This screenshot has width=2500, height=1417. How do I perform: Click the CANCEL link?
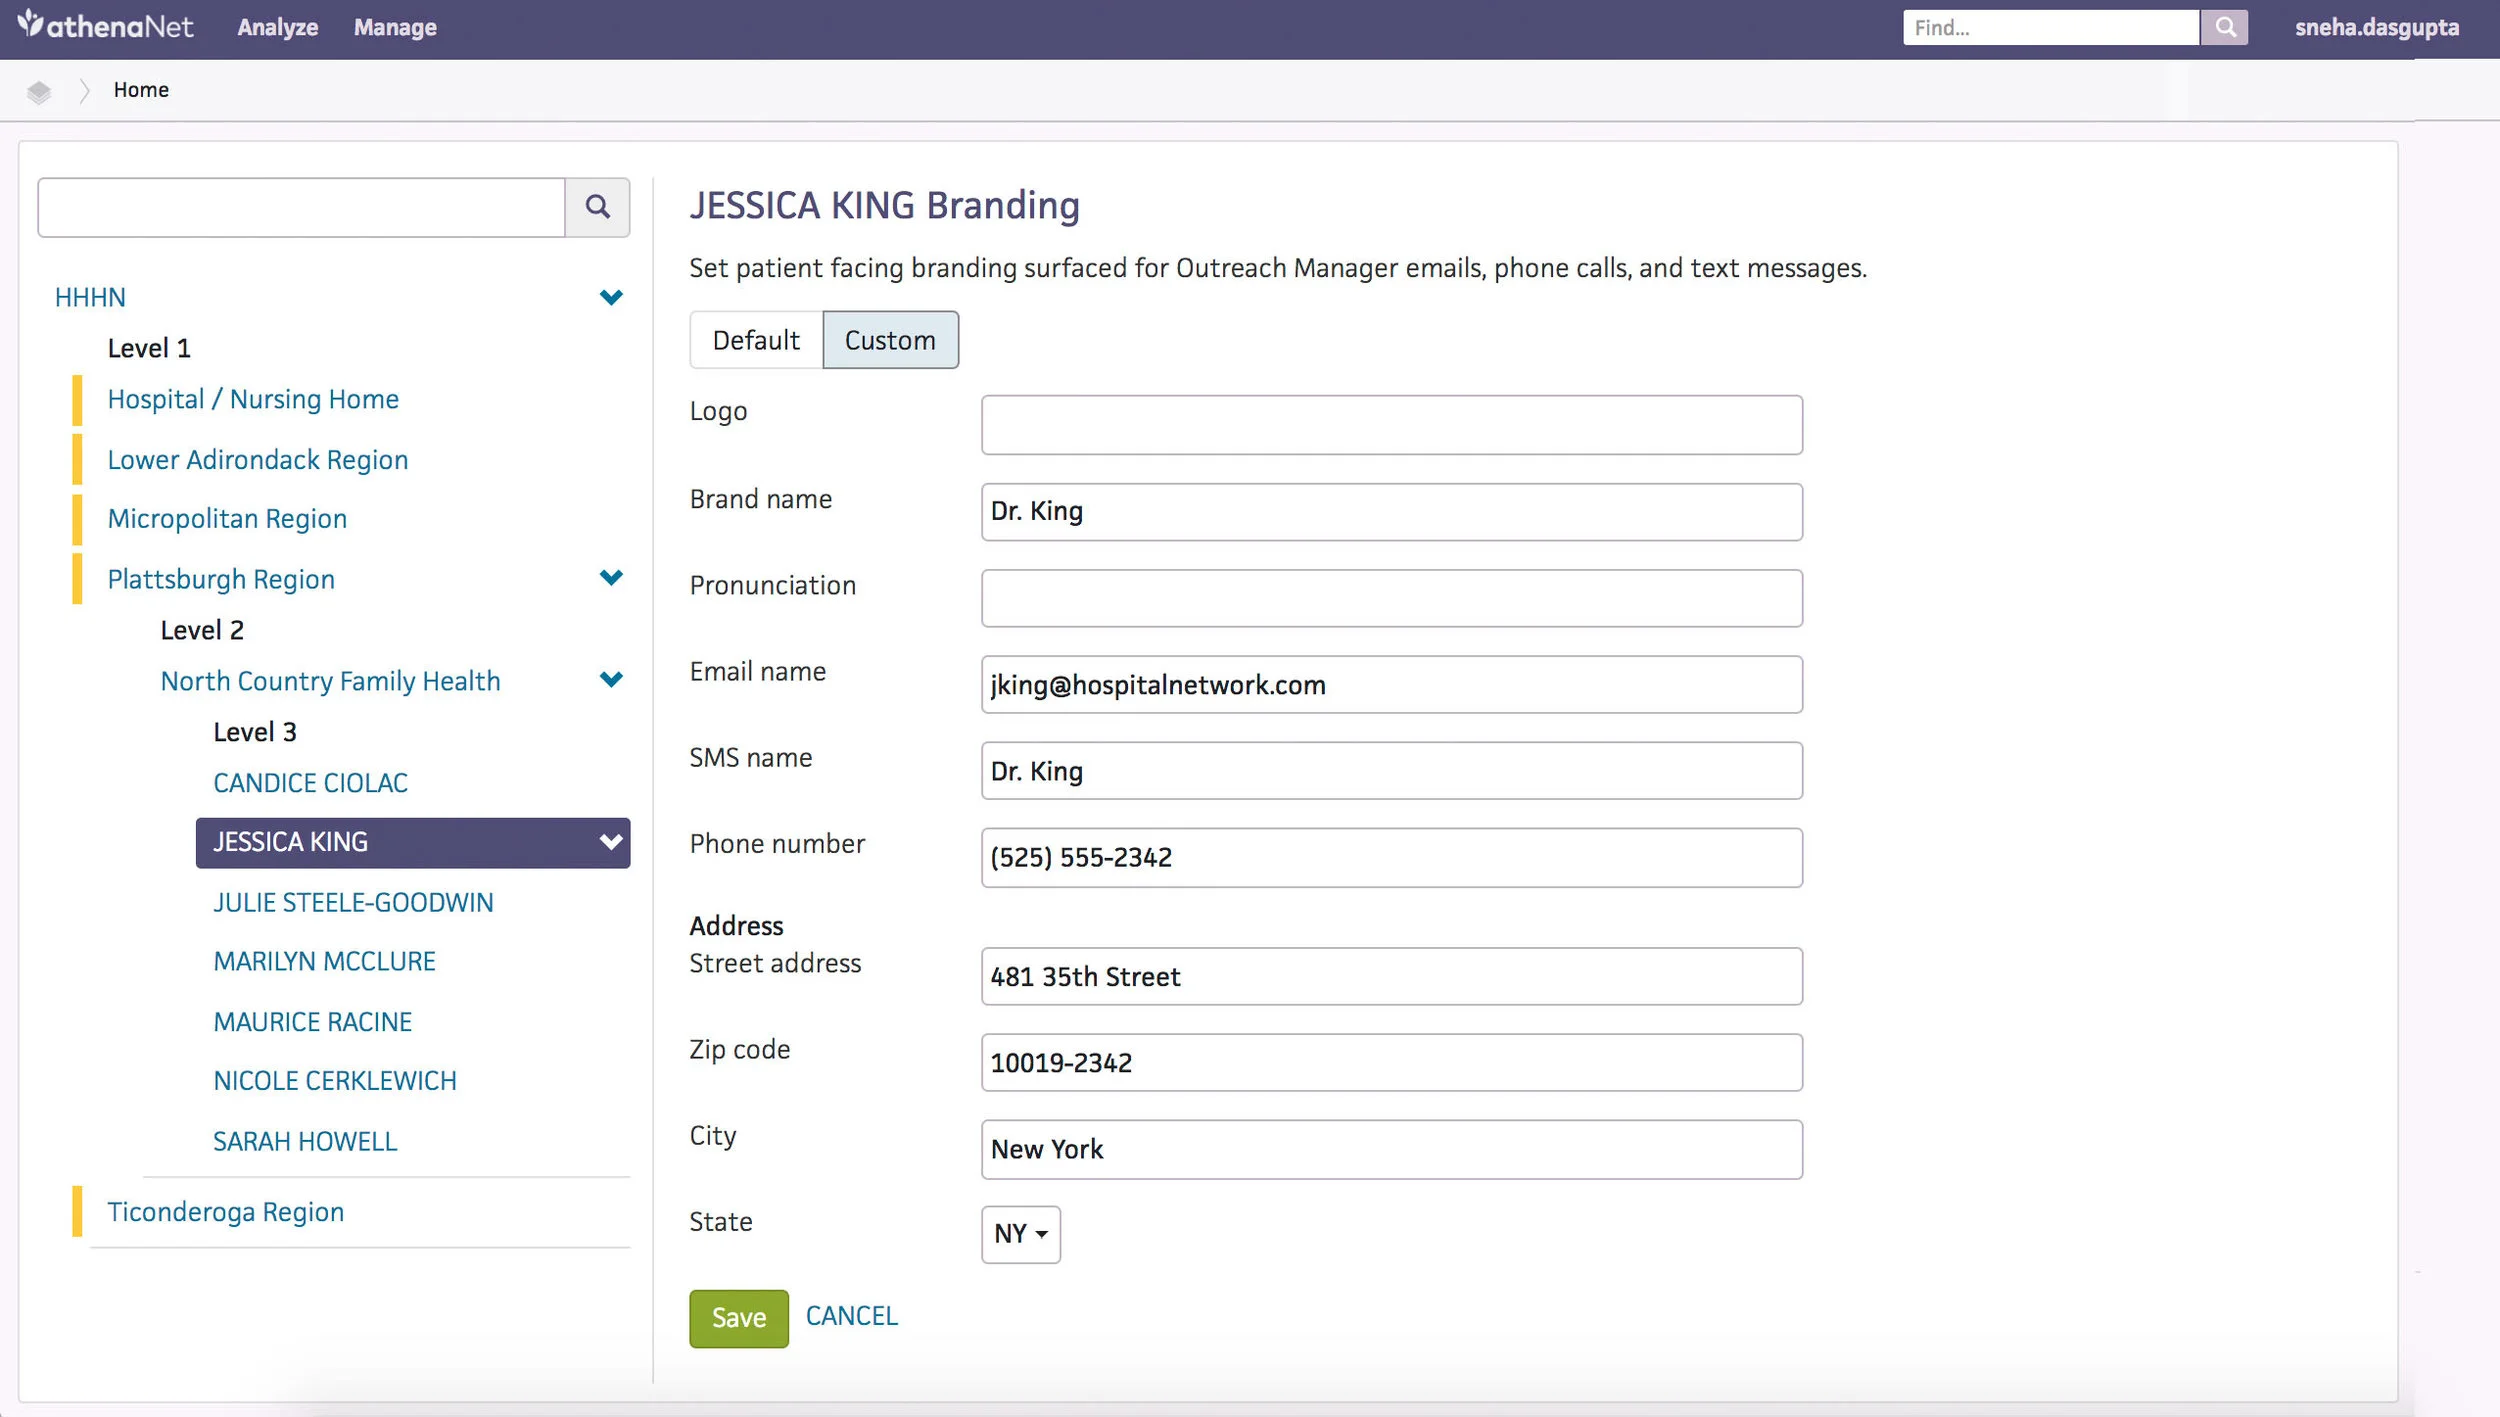click(851, 1316)
